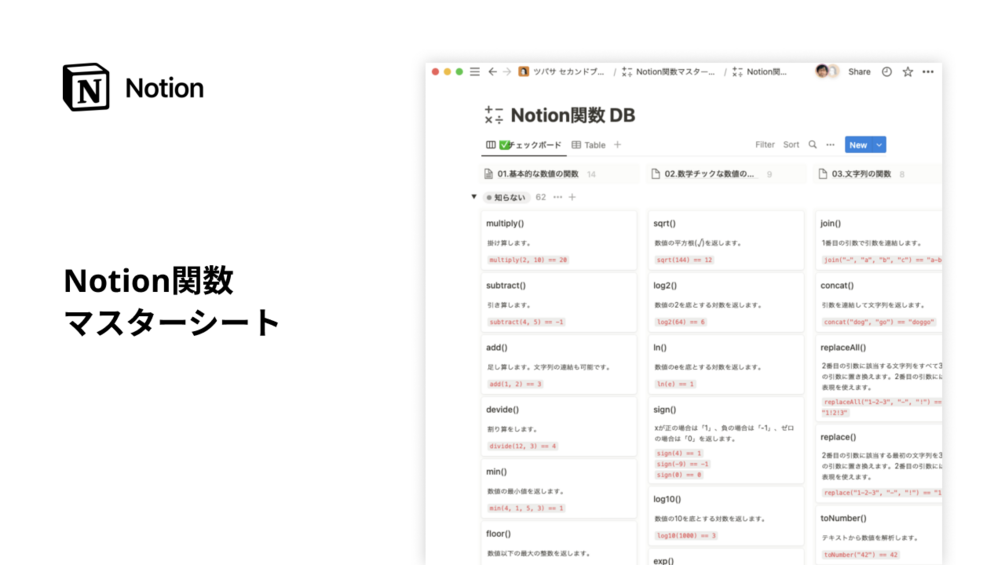Click the 知らない group tag

[506, 197]
